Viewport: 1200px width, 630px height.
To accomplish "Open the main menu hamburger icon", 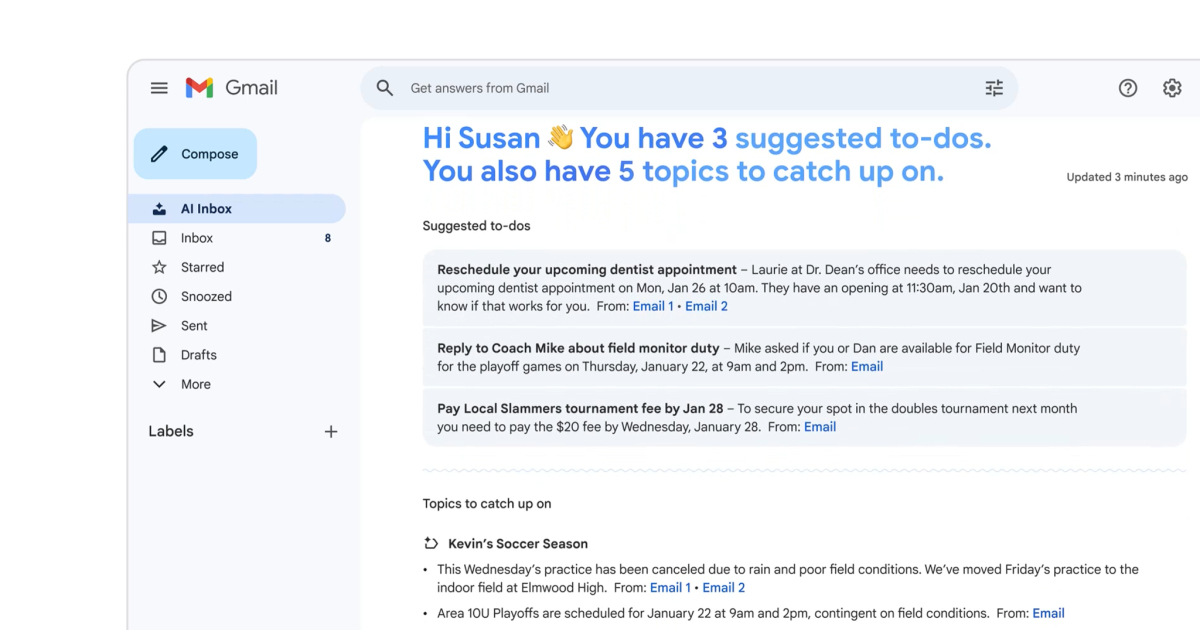I will [x=159, y=88].
